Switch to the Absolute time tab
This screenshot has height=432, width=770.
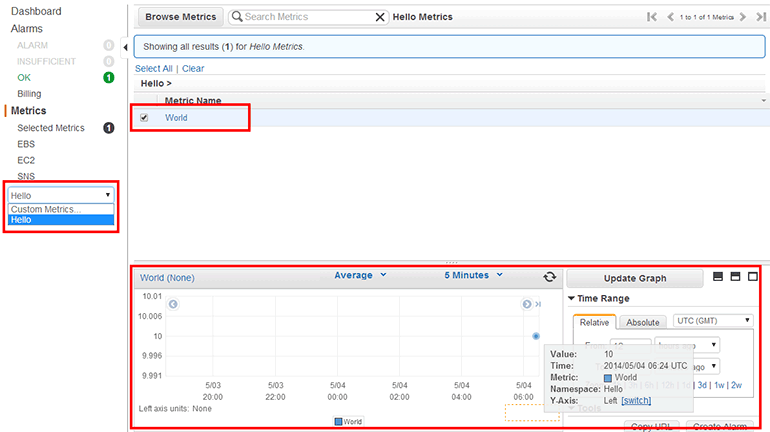[642, 322]
